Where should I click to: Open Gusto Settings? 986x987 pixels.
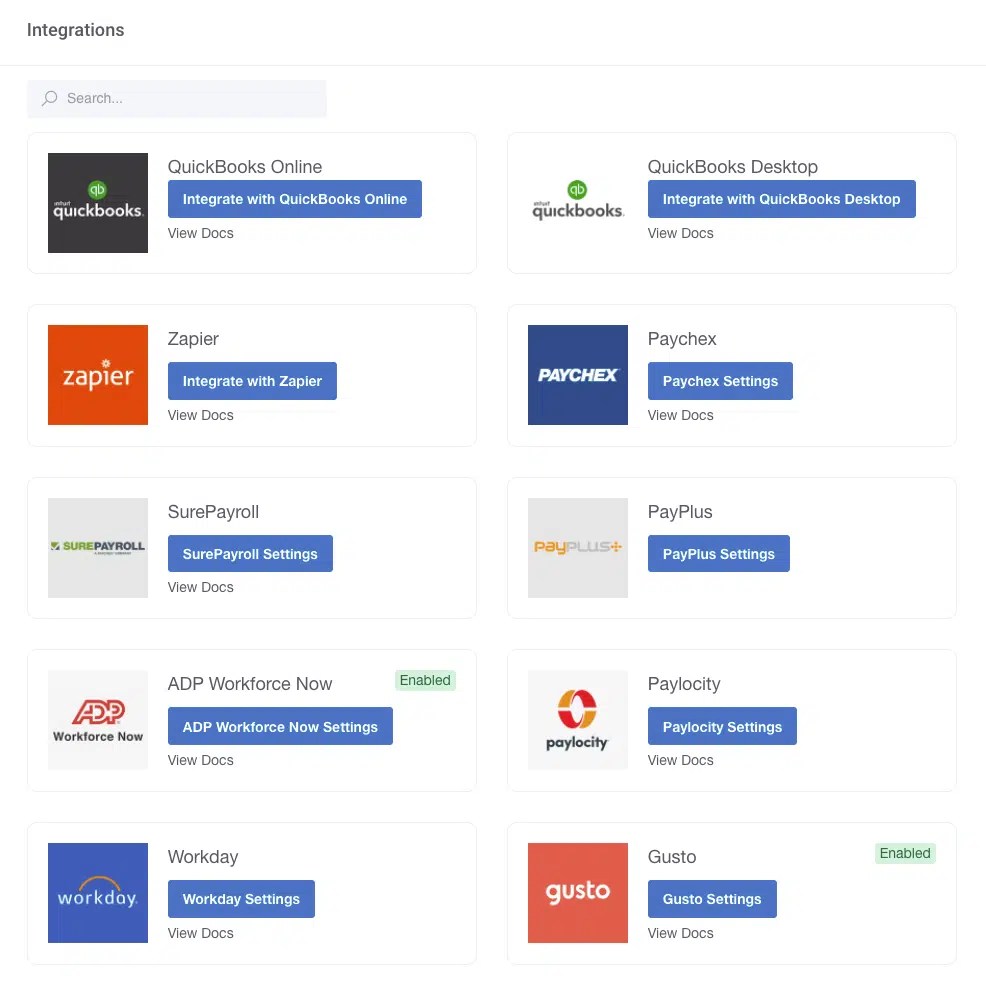[x=712, y=899]
